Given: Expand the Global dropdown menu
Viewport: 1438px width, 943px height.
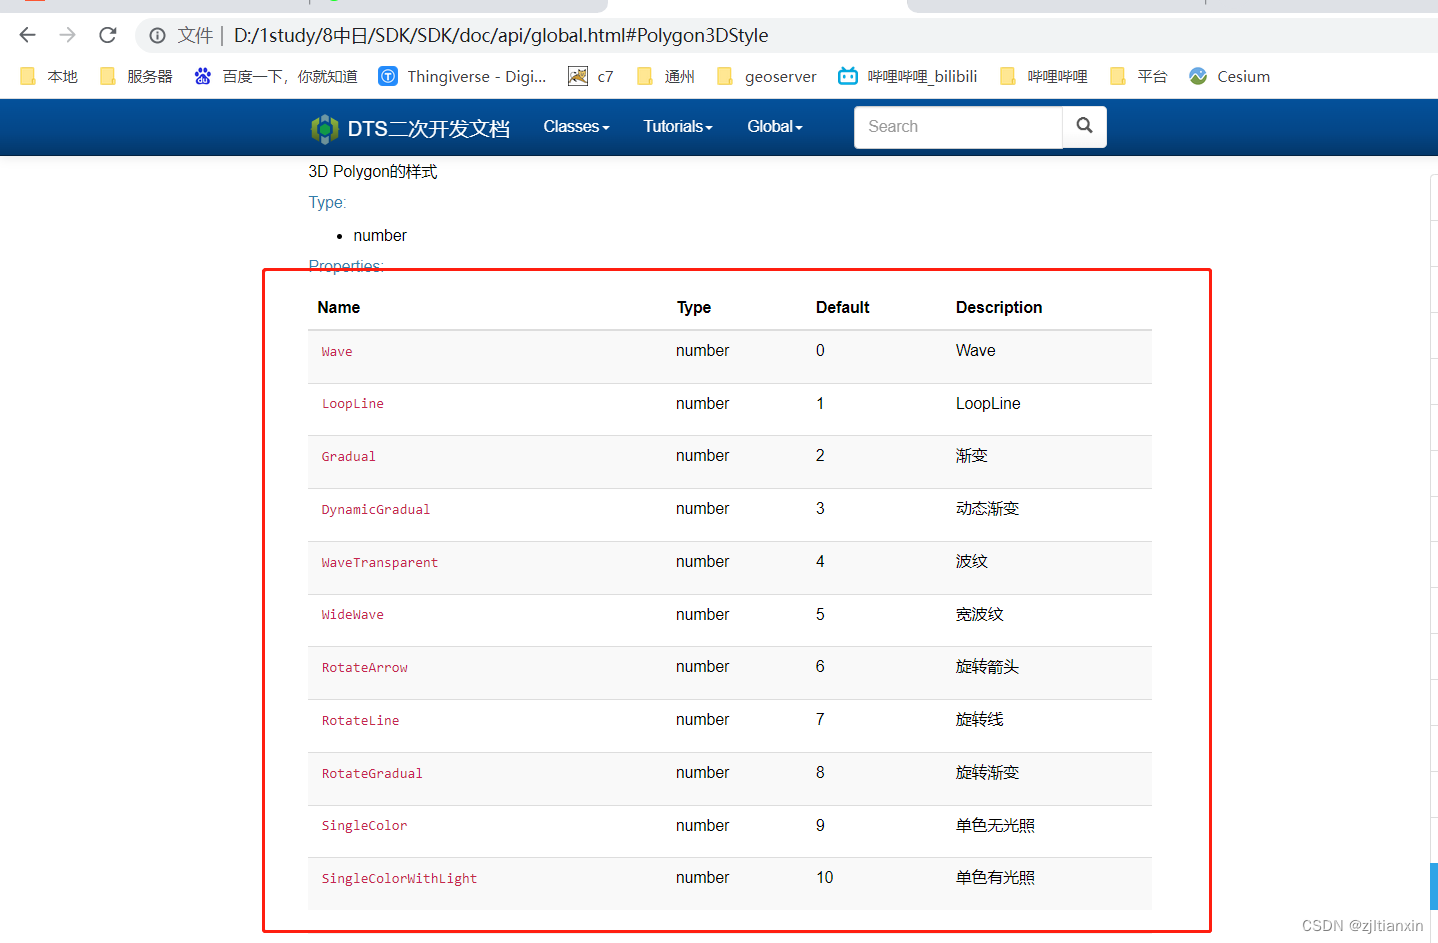Looking at the screenshot, I should [x=775, y=127].
